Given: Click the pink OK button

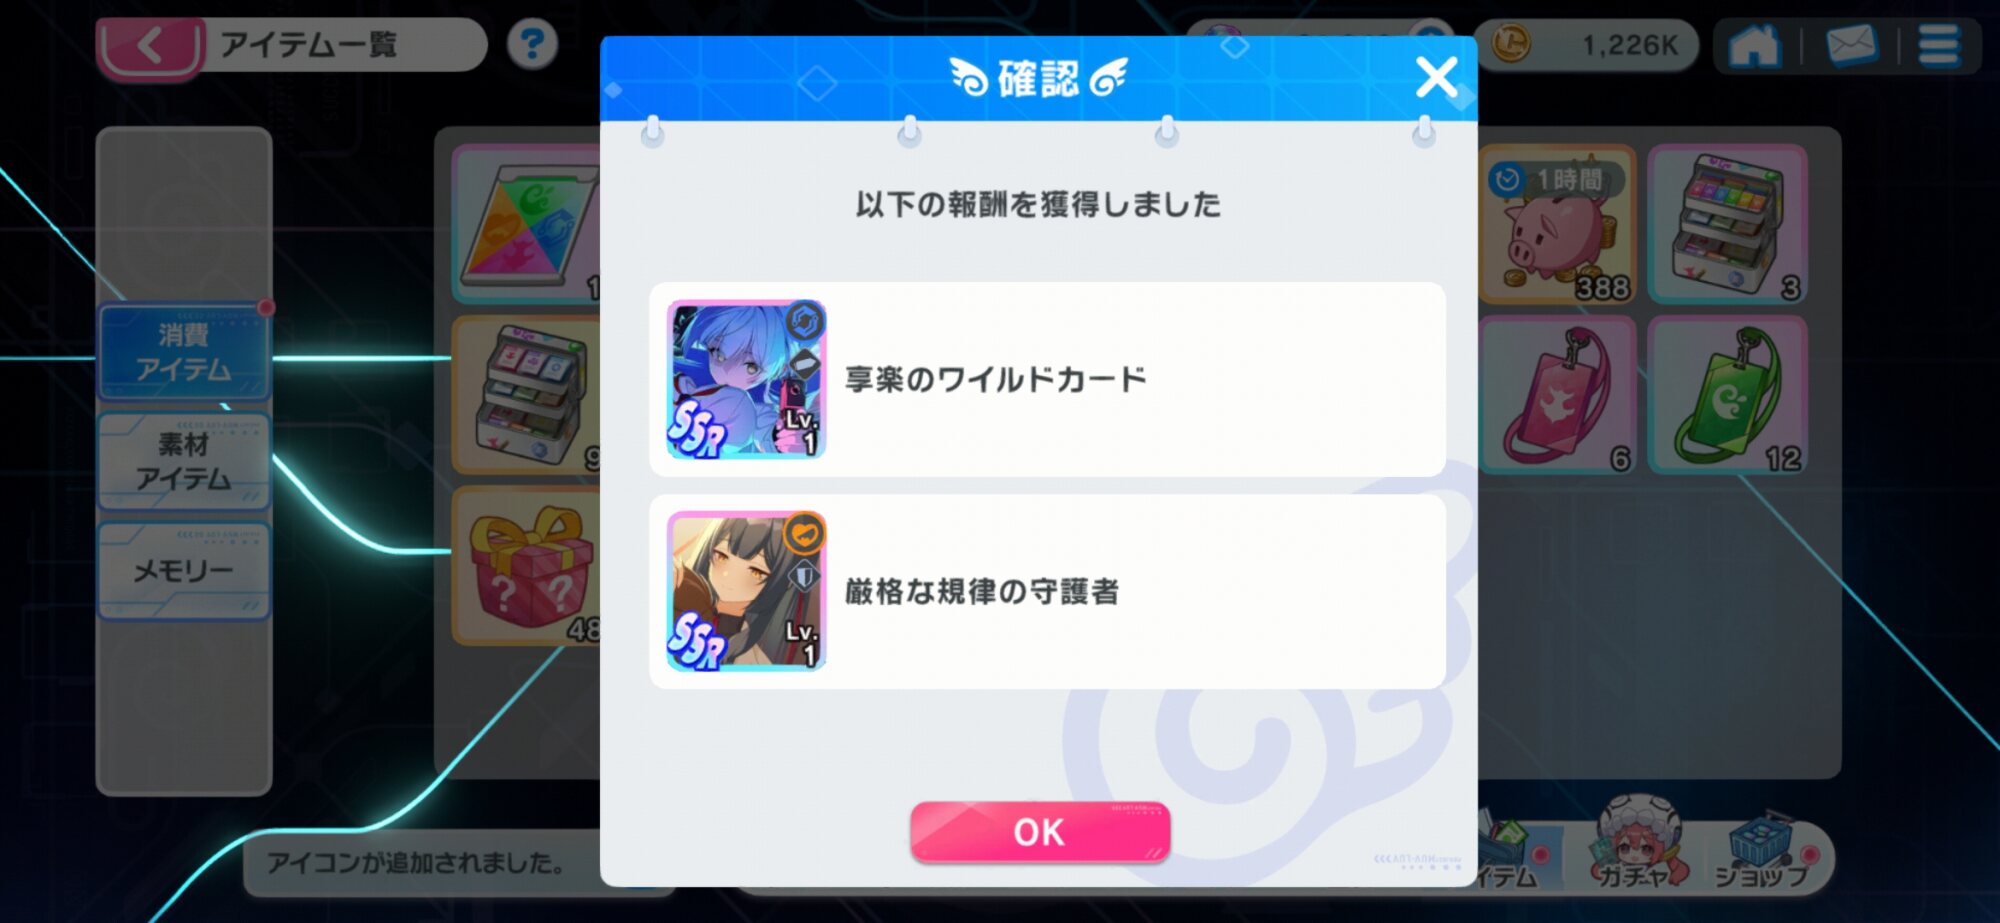Looking at the screenshot, I should (1040, 832).
